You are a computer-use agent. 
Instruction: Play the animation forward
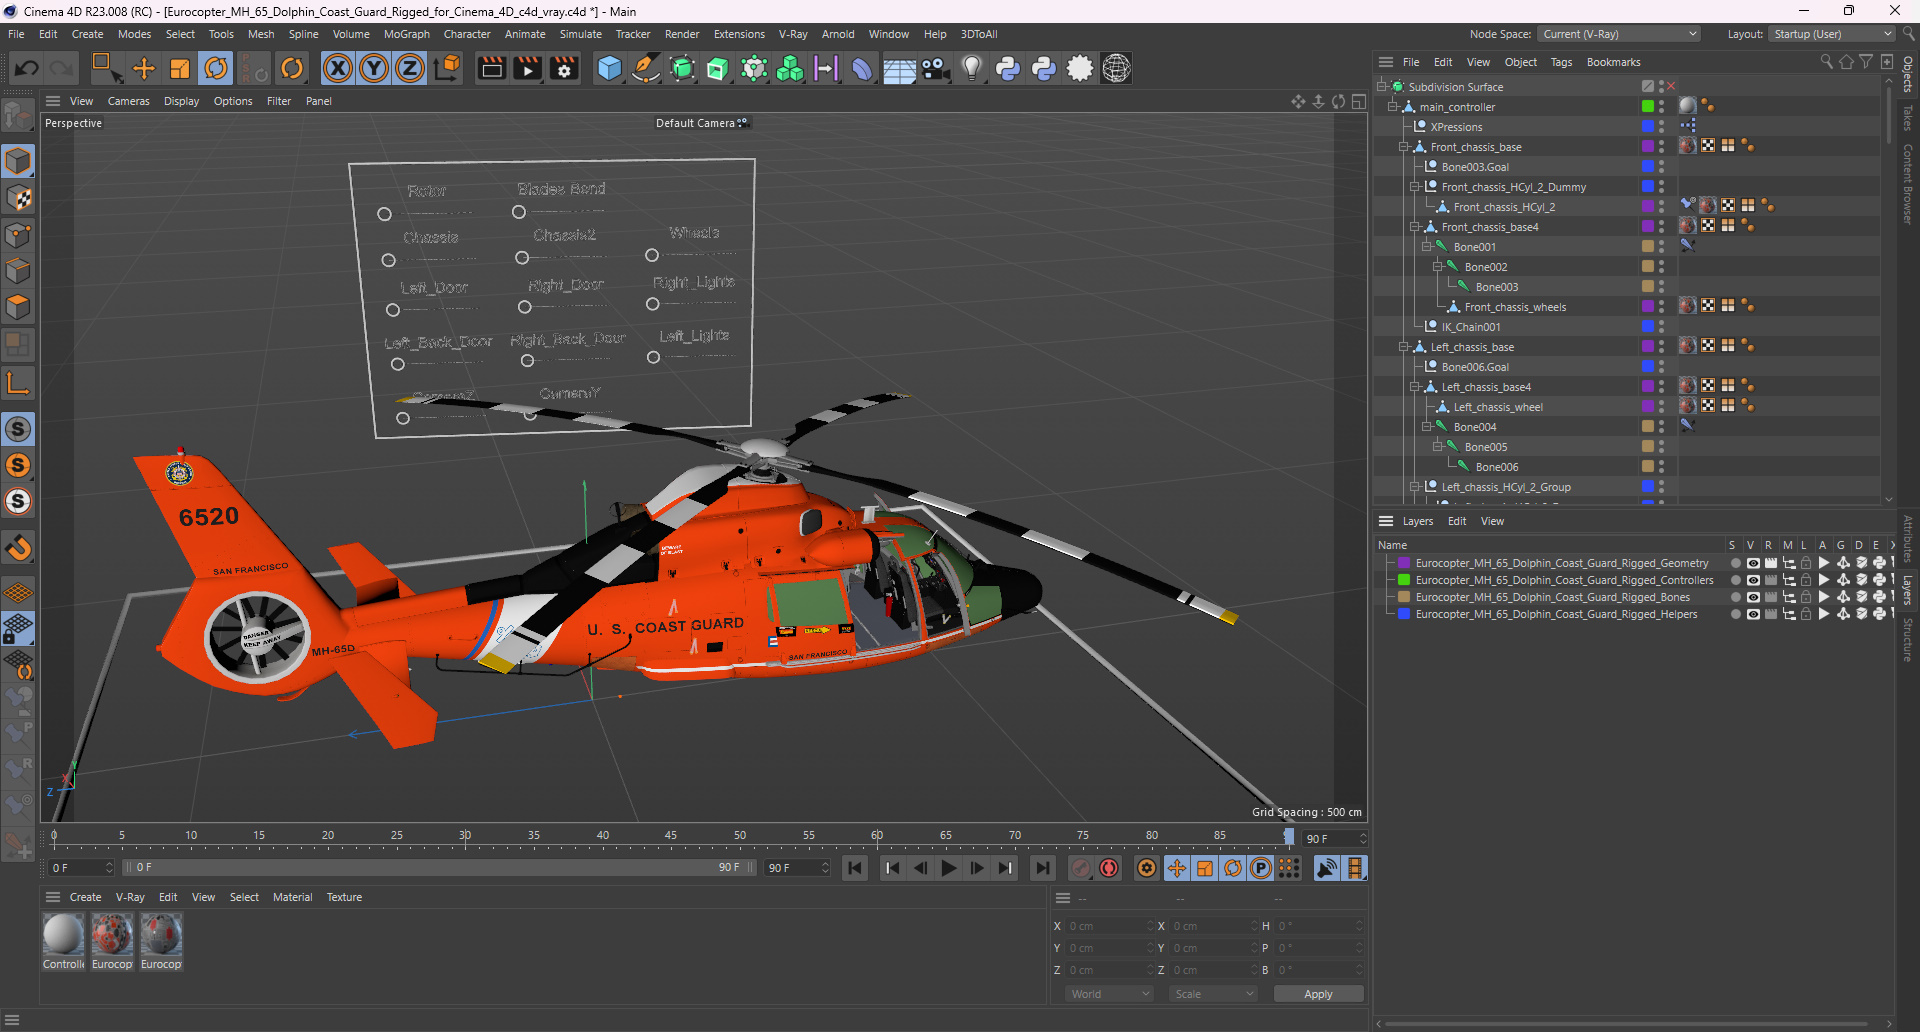pyautogui.click(x=949, y=868)
